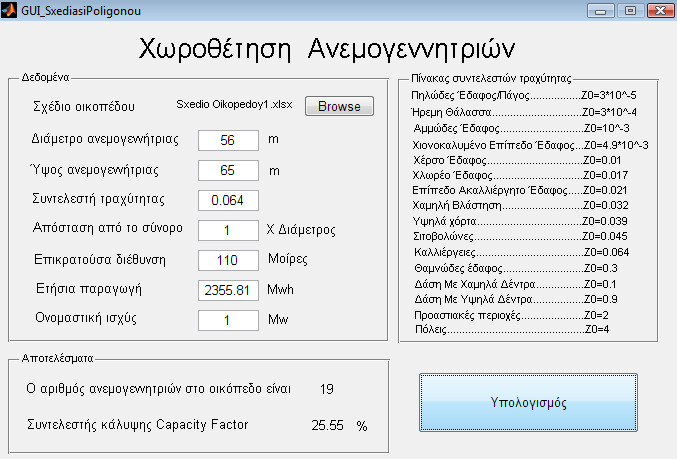Click the Χ Διάμετρος unit label
677x459 pixels.
point(301,230)
